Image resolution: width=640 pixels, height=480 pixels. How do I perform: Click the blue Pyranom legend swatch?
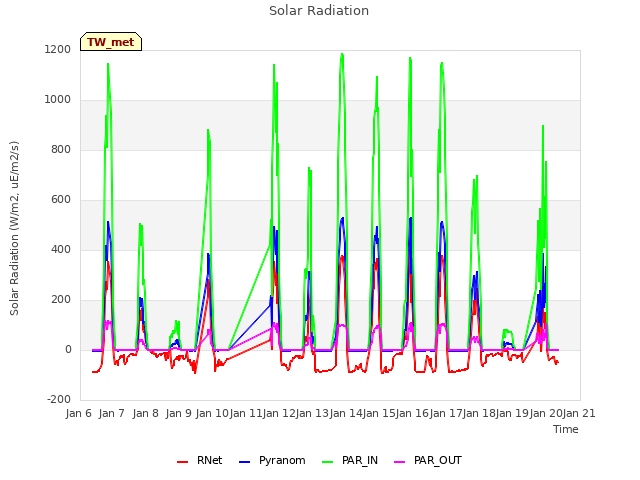point(244,462)
